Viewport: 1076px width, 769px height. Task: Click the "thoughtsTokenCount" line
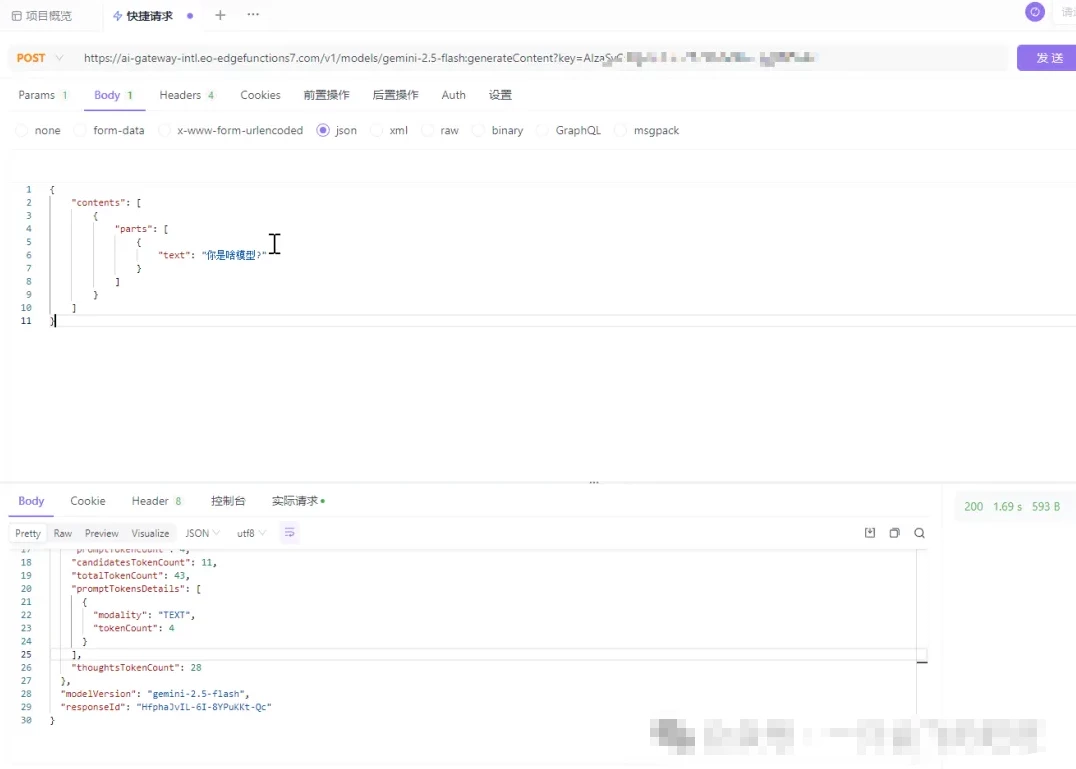136,667
